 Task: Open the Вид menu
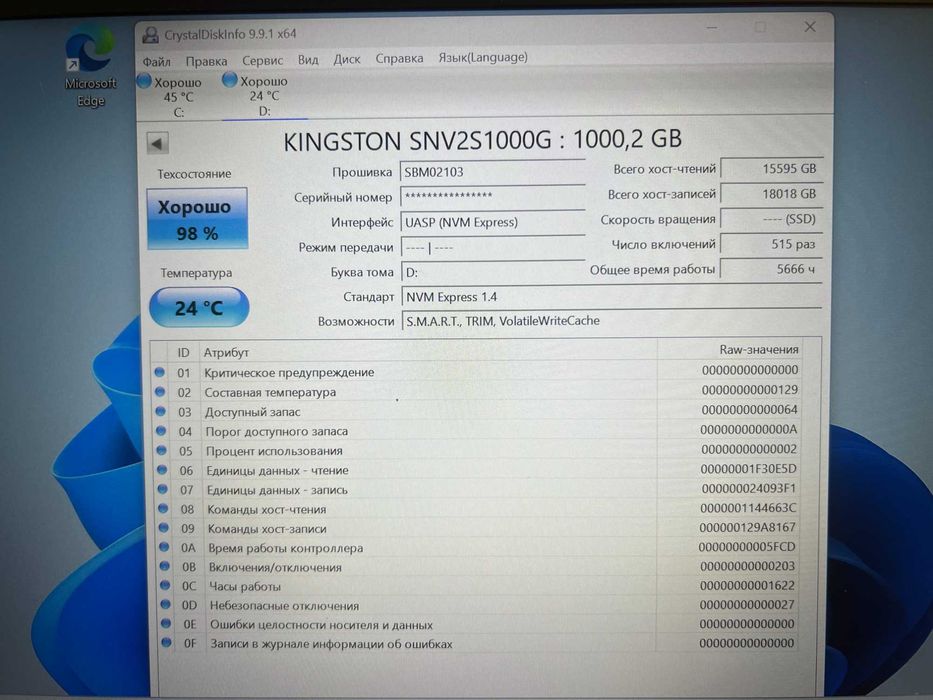[x=308, y=60]
